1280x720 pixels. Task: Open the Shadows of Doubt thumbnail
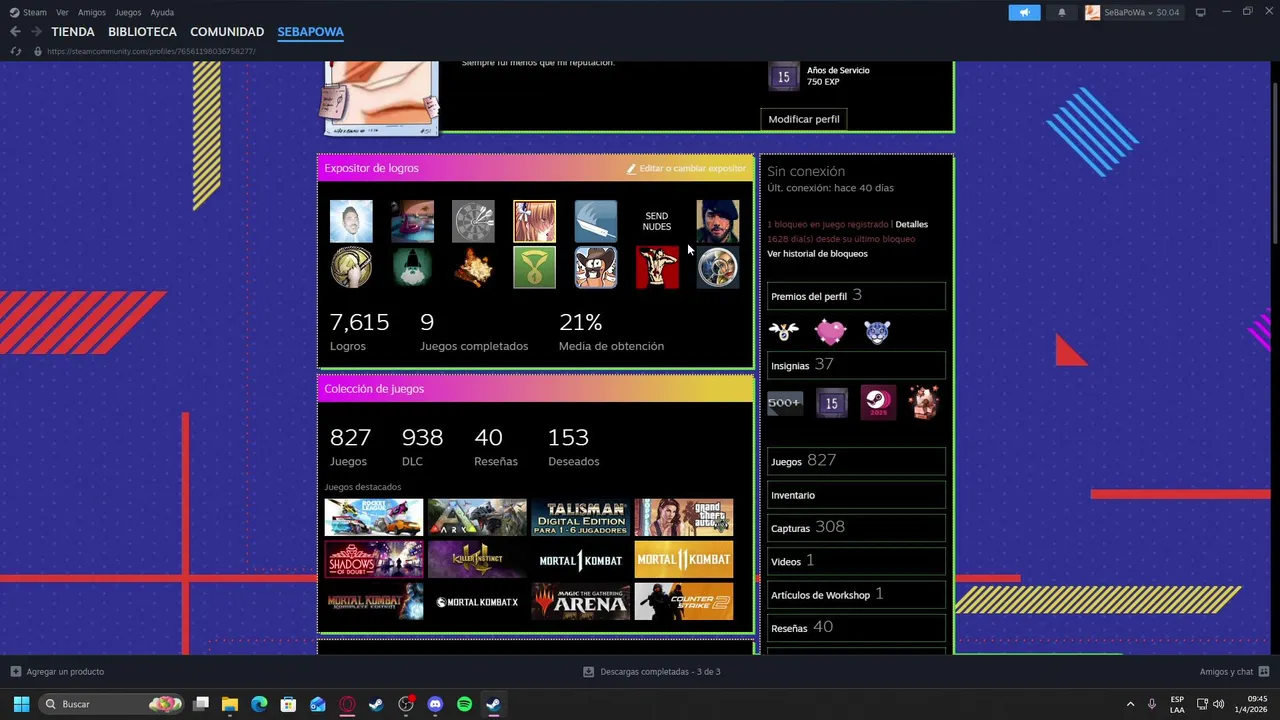374,560
